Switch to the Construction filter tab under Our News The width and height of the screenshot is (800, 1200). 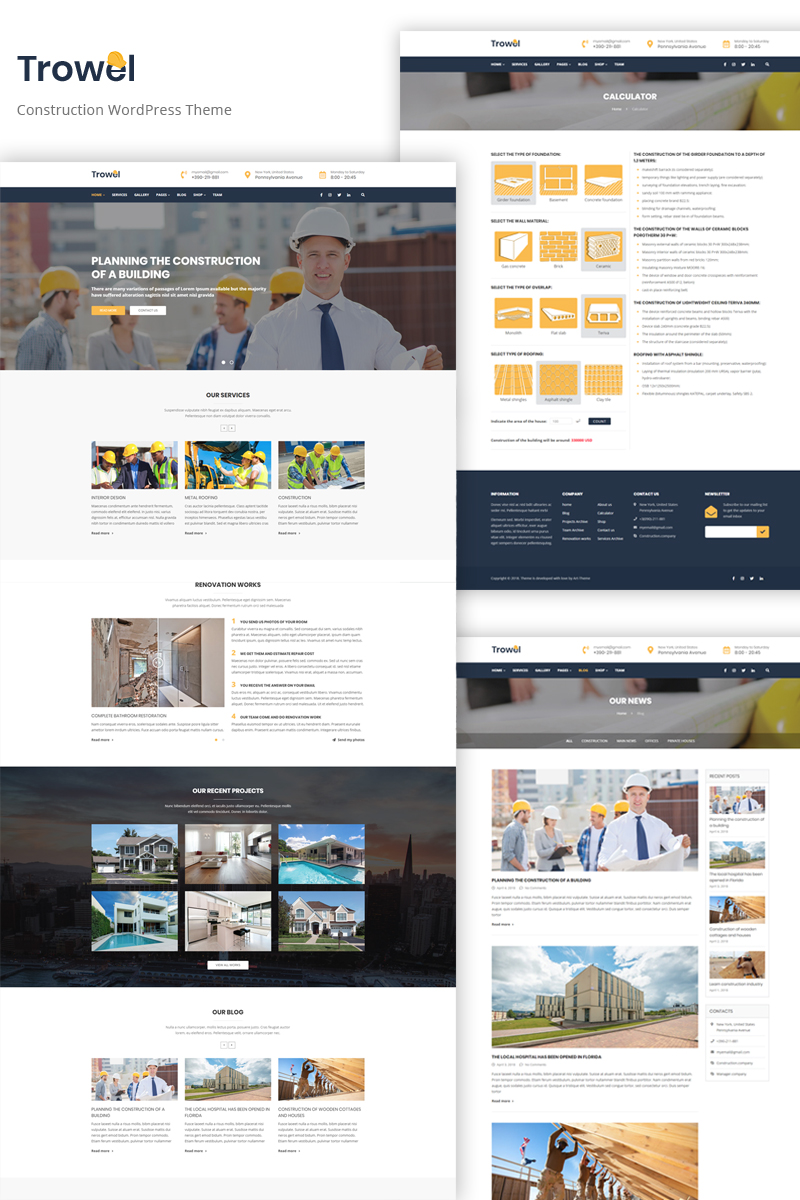(x=594, y=741)
